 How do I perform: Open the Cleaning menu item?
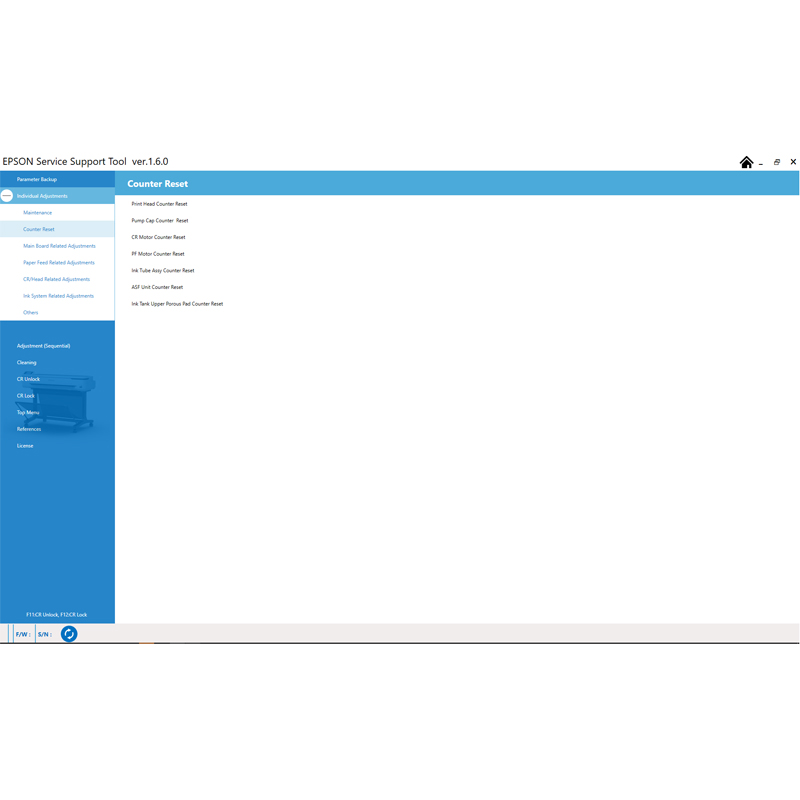tap(27, 362)
